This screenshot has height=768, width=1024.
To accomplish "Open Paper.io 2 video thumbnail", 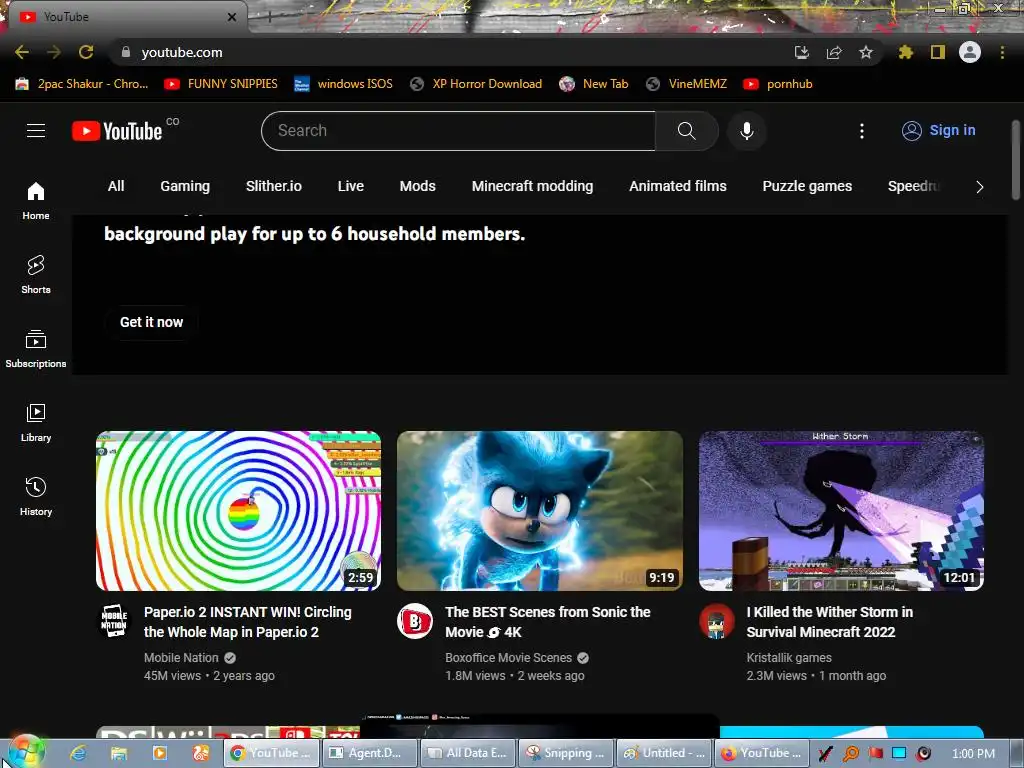I will point(238,511).
